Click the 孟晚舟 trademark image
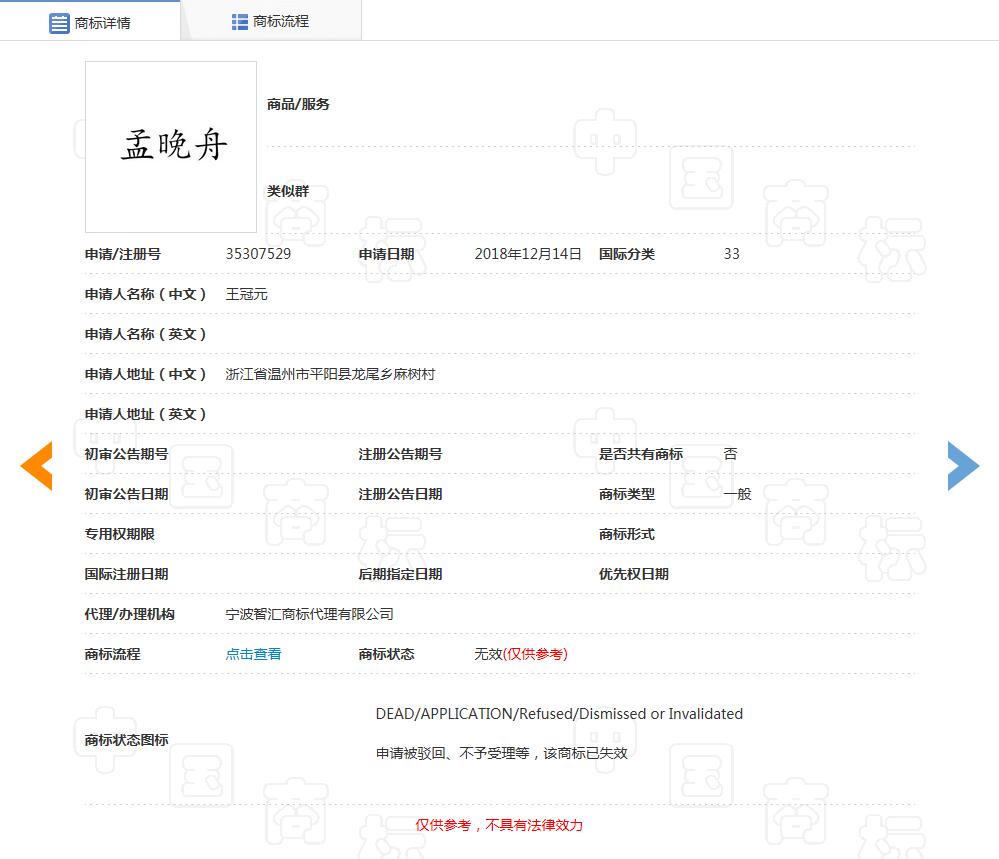 (x=171, y=147)
